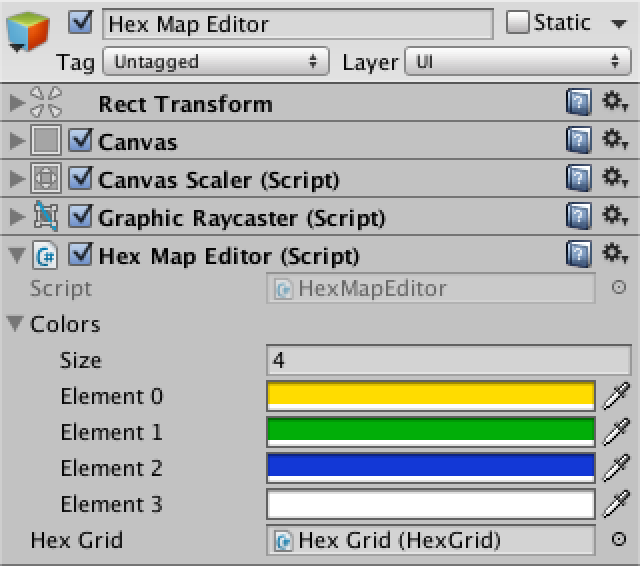Open Rect Transform gear settings menu

[615, 102]
